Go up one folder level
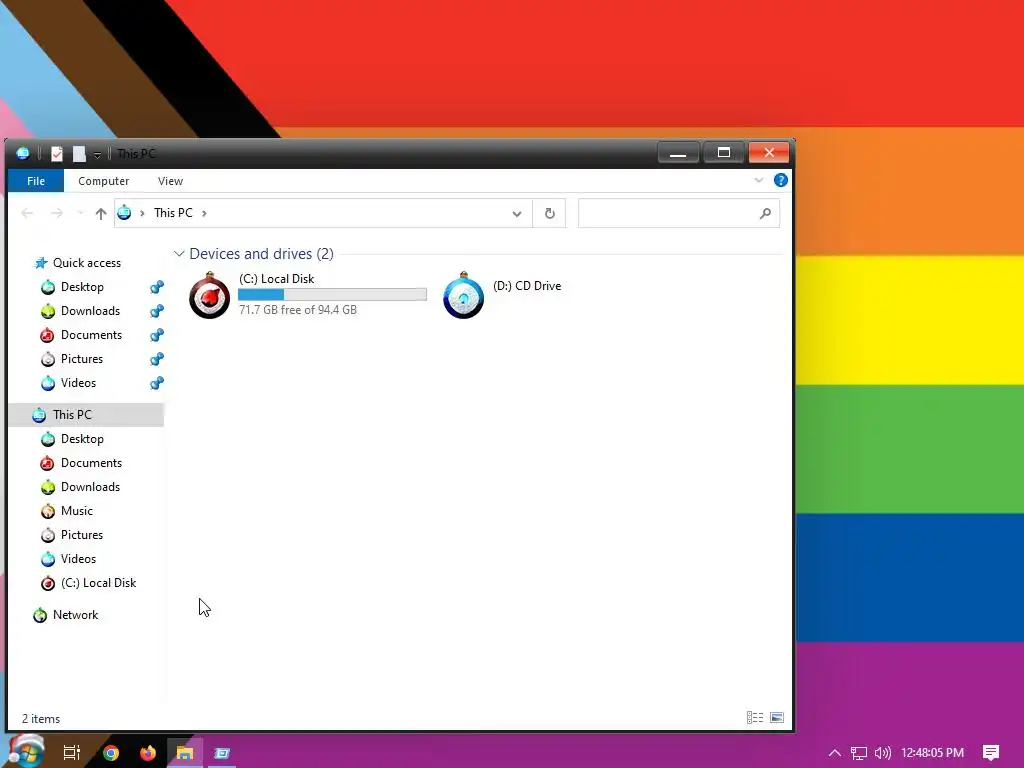Viewport: 1024px width, 768px height. coord(101,213)
